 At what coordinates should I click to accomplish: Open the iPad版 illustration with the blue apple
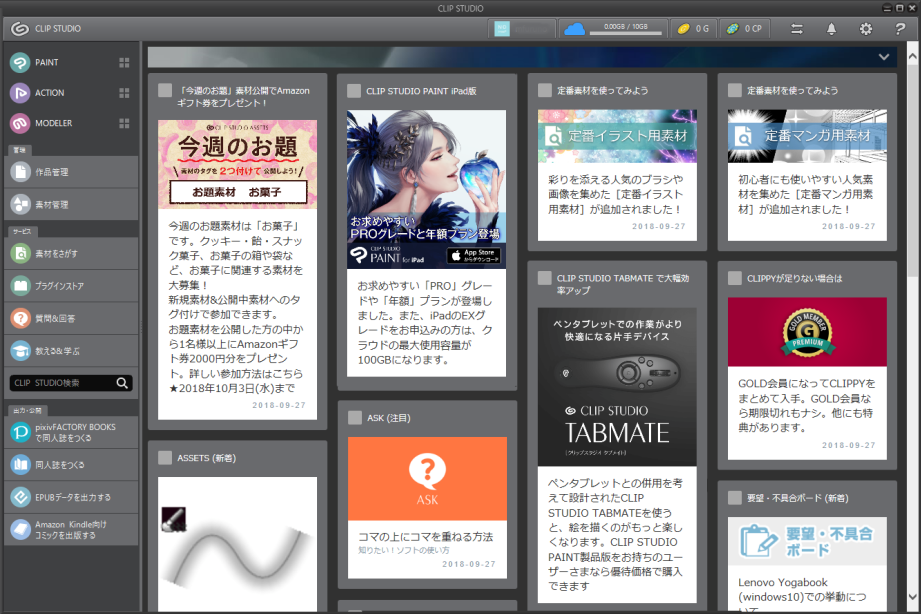[x=426, y=189]
